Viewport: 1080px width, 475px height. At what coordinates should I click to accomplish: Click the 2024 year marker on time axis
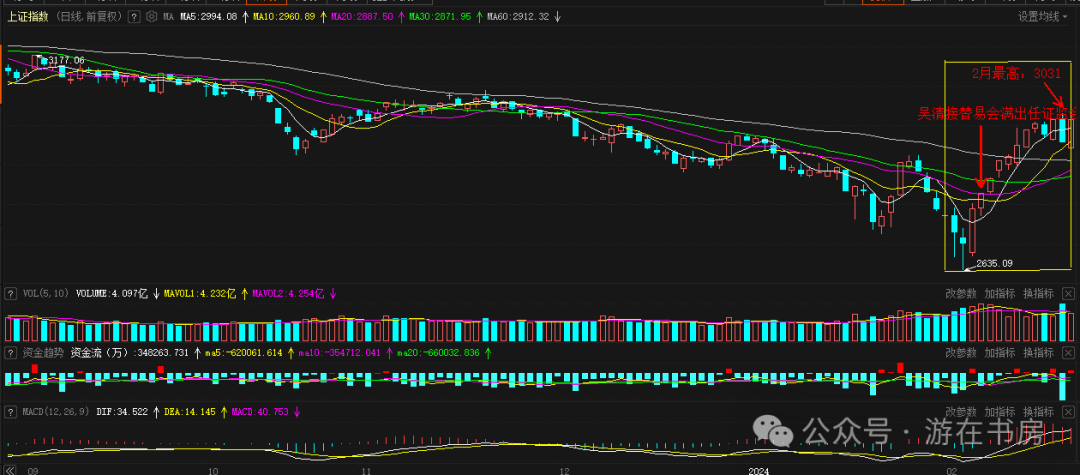click(x=758, y=470)
